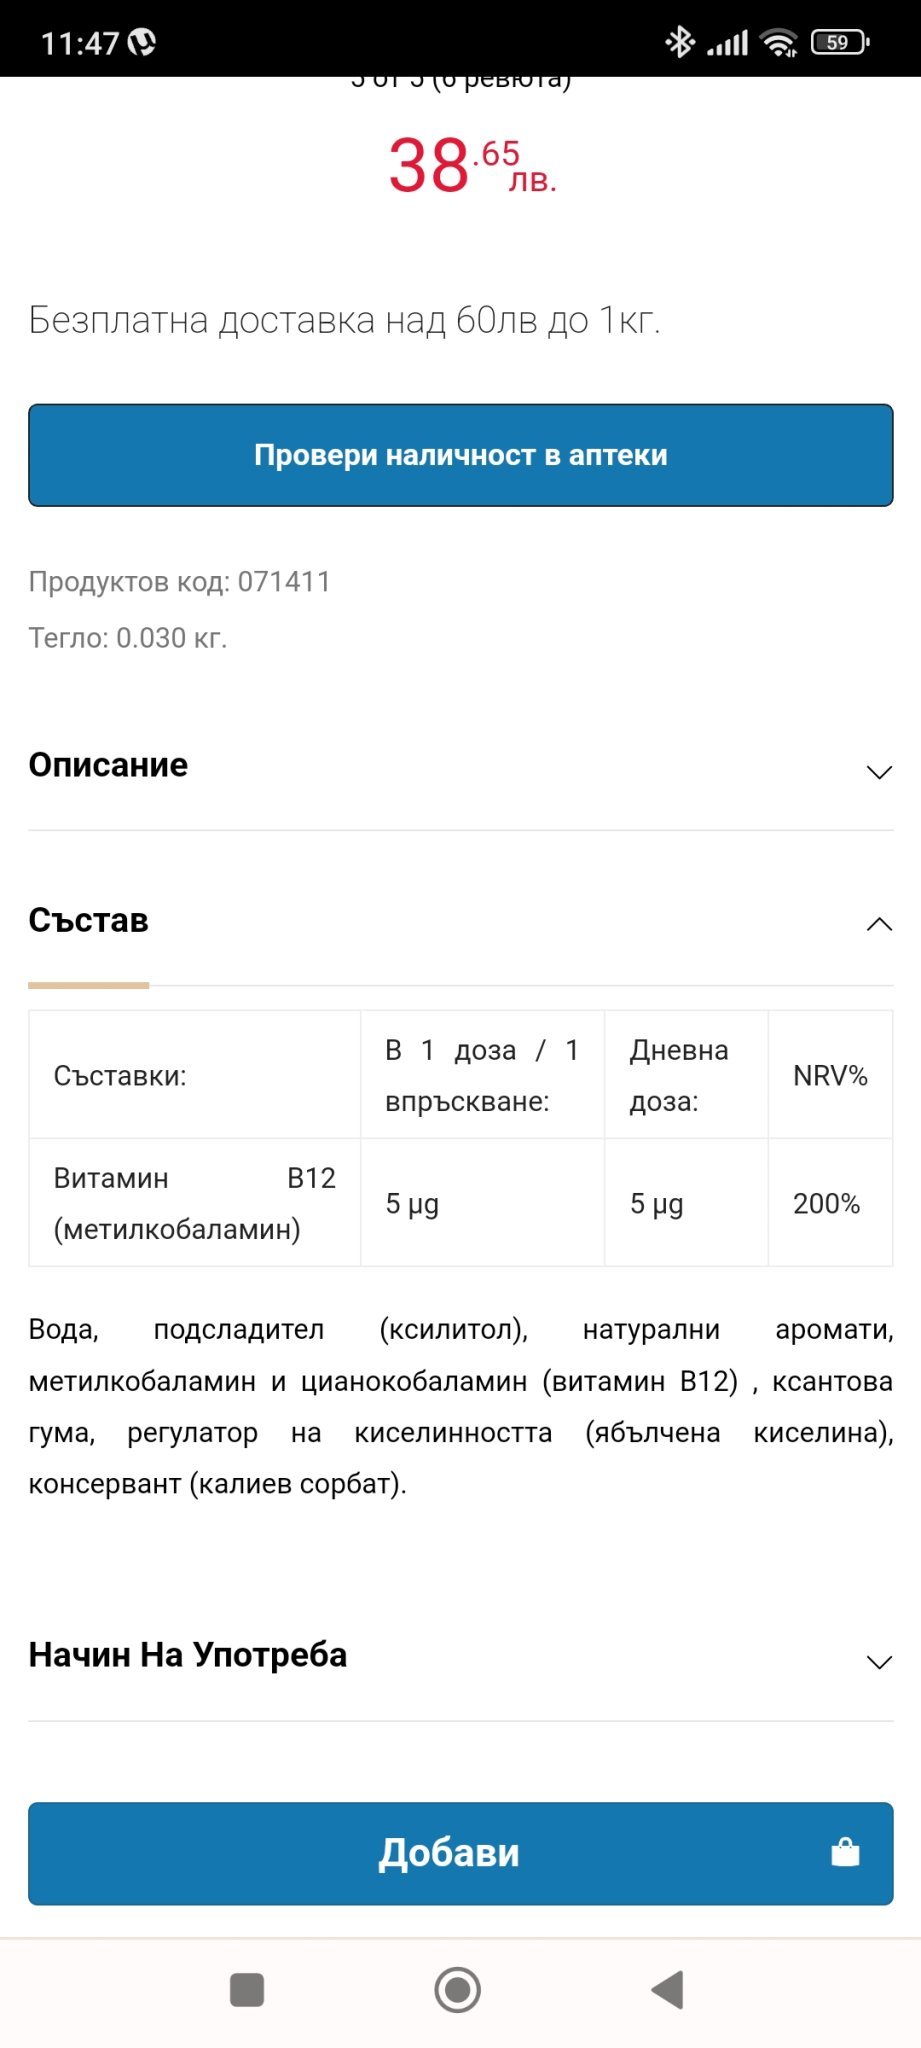This screenshot has height=2048, width=921.
Task: Collapse the Състав section chevron
Action: click(879, 924)
